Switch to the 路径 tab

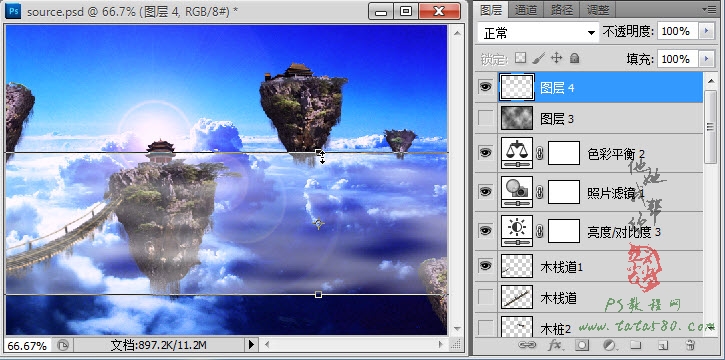point(561,9)
